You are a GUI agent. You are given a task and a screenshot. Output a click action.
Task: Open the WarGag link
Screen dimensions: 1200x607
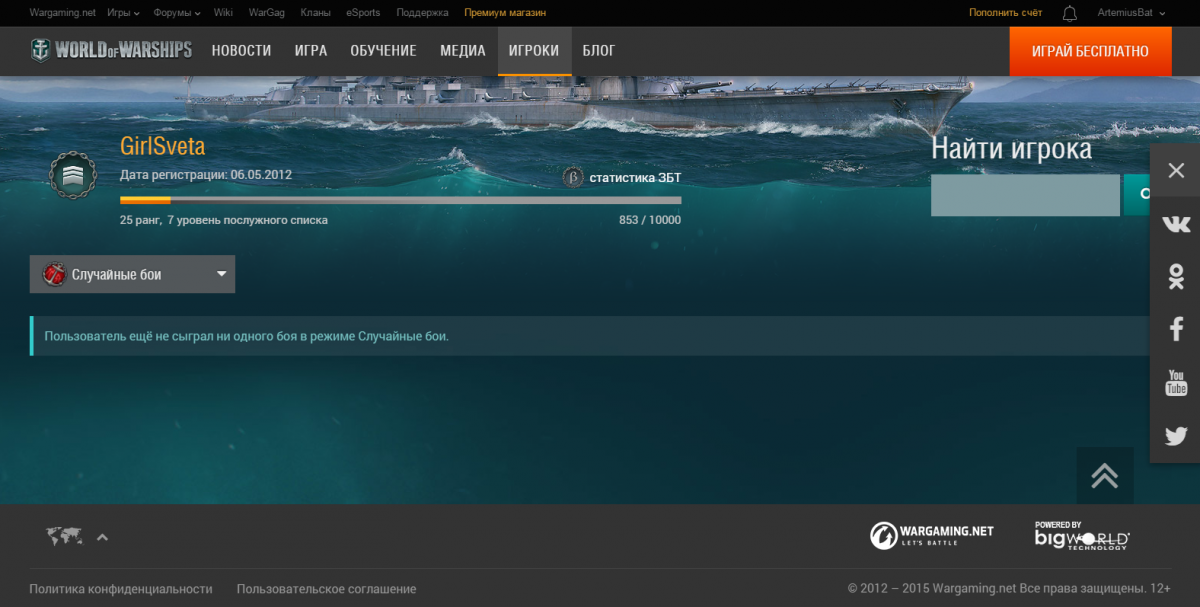(x=267, y=13)
